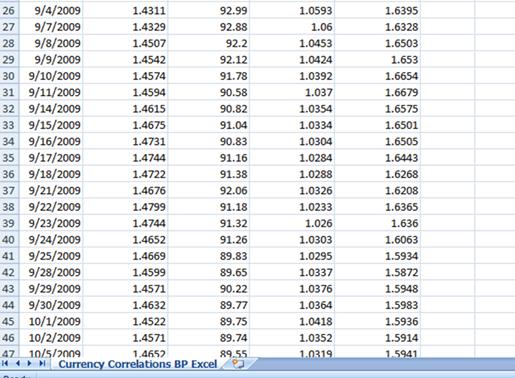Image resolution: width=515 pixels, height=378 pixels.
Task: Select row header 28
Action: coord(9,43)
